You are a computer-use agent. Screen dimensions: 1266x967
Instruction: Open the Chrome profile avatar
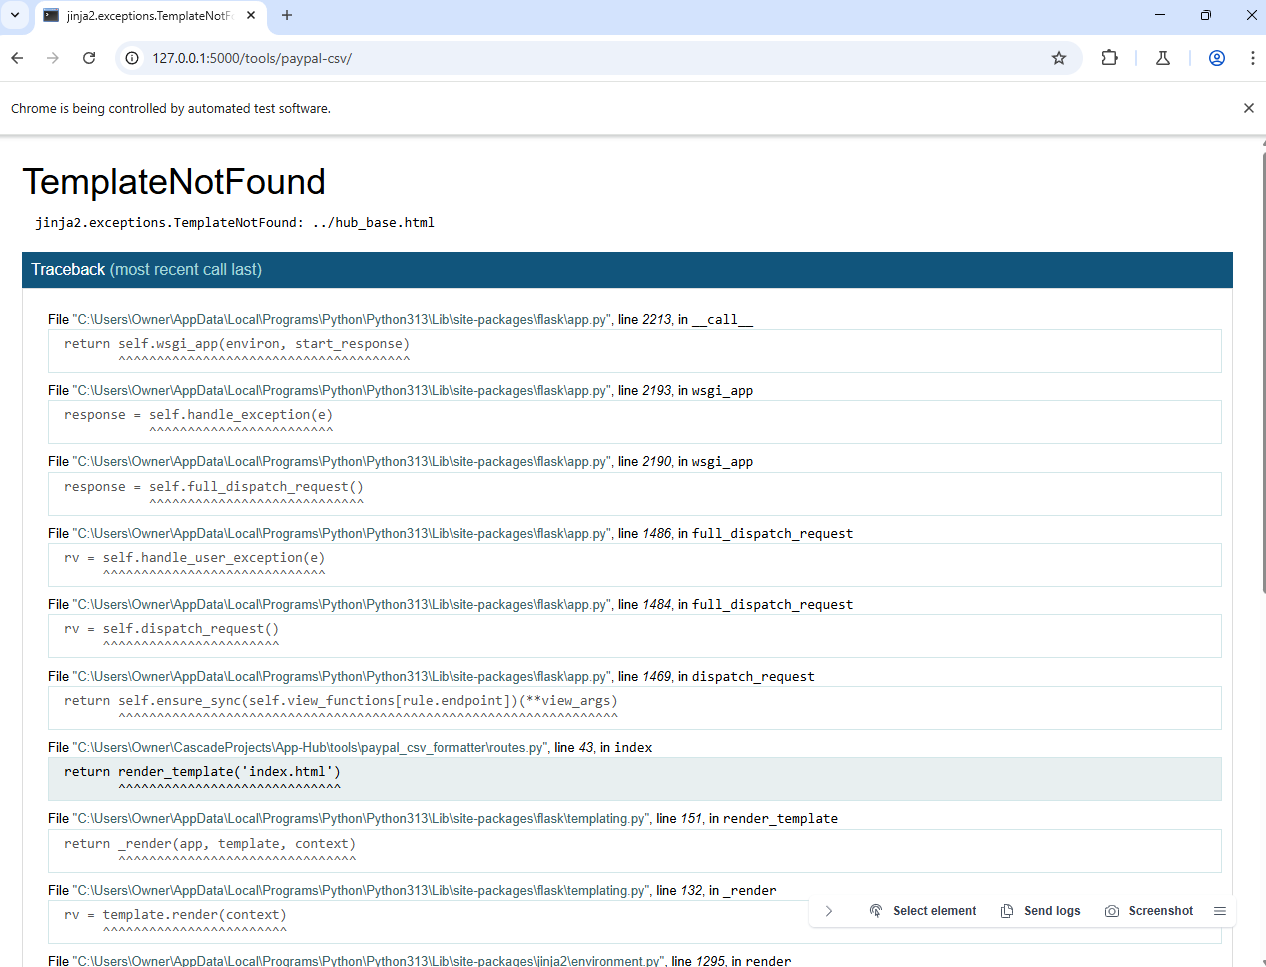tap(1217, 58)
